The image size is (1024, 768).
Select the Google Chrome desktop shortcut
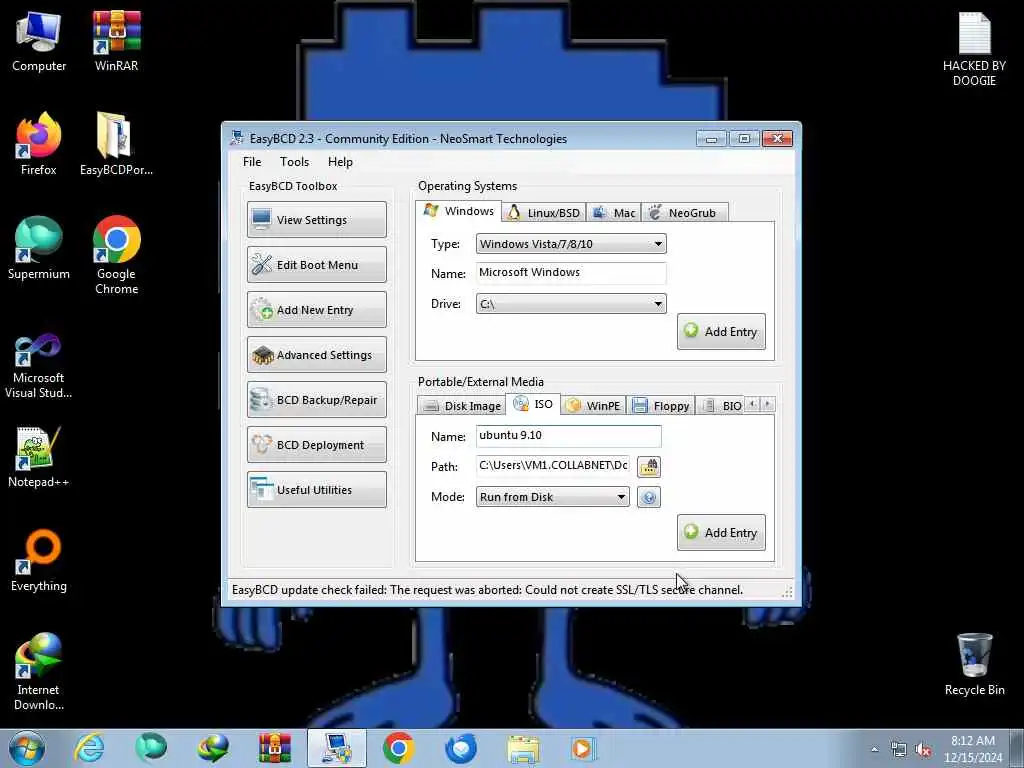(x=116, y=255)
